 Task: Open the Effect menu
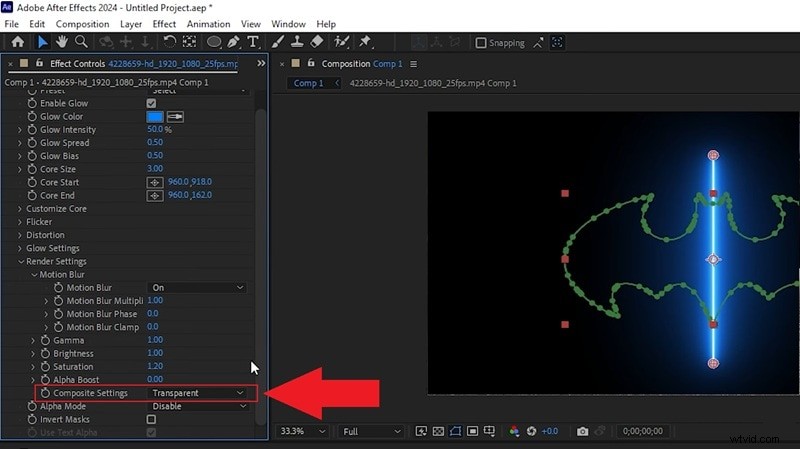tap(164, 24)
